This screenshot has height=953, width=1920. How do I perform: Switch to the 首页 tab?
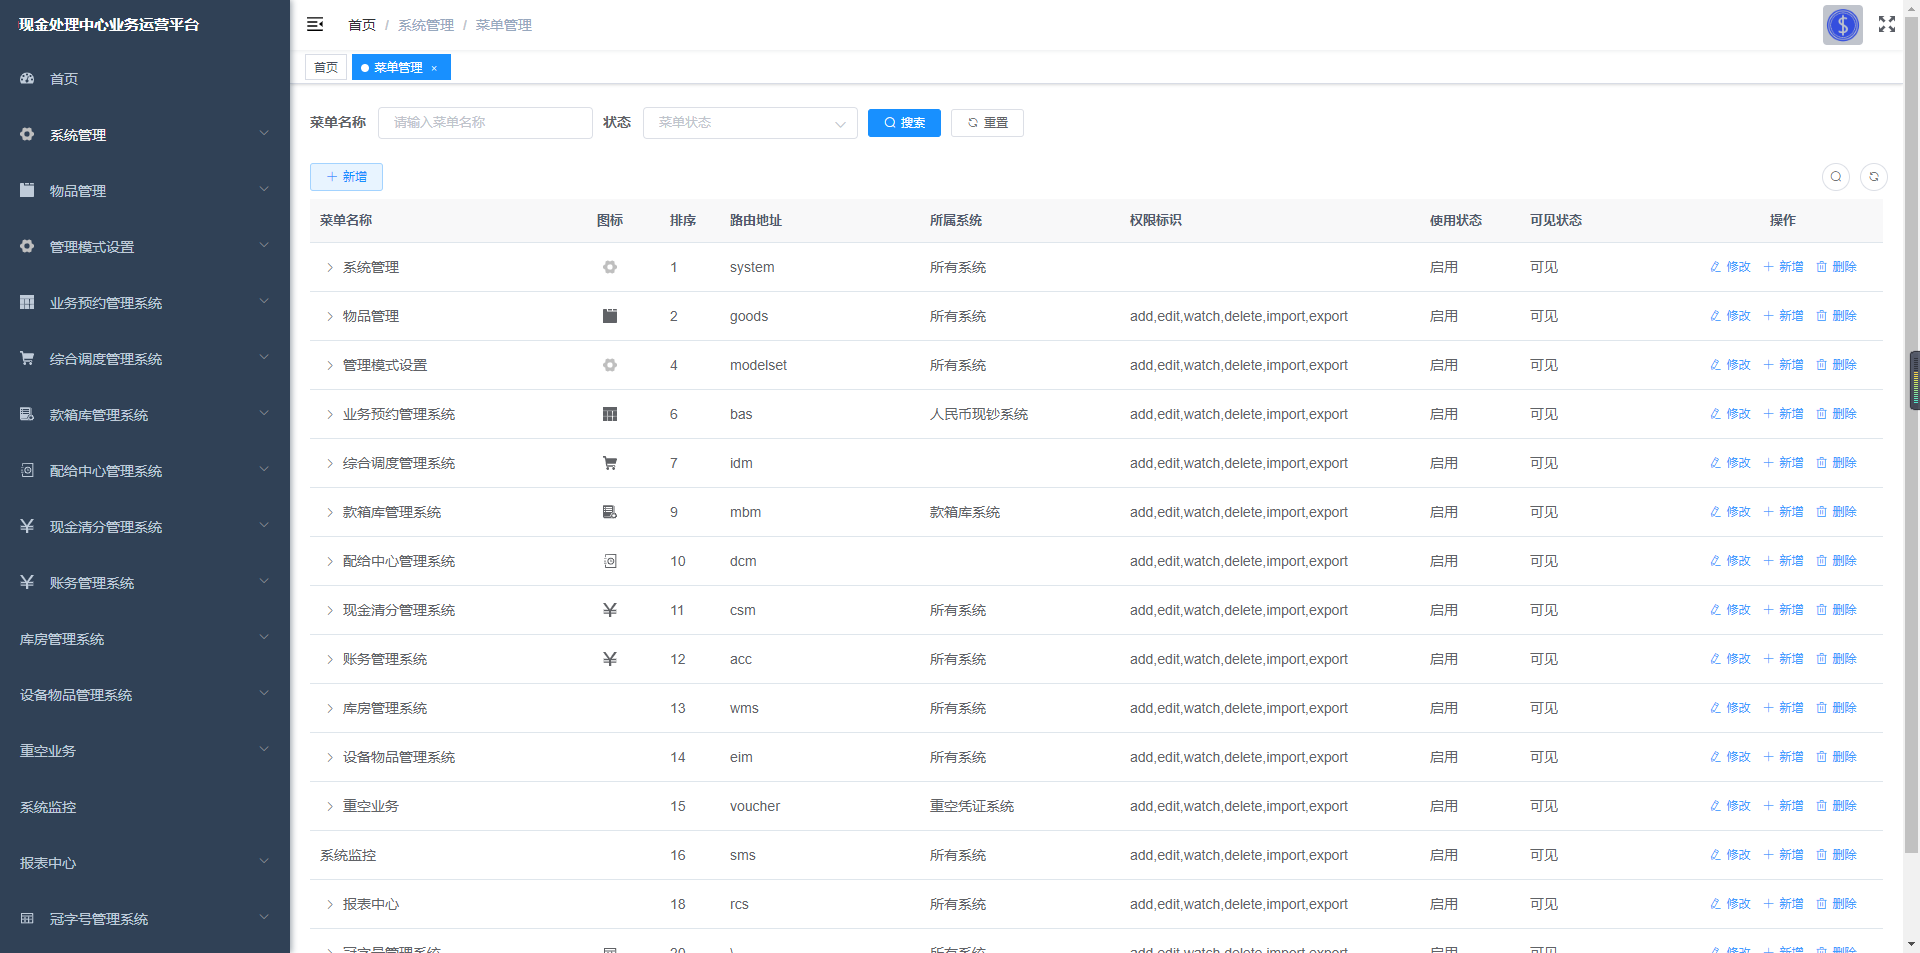[326, 67]
